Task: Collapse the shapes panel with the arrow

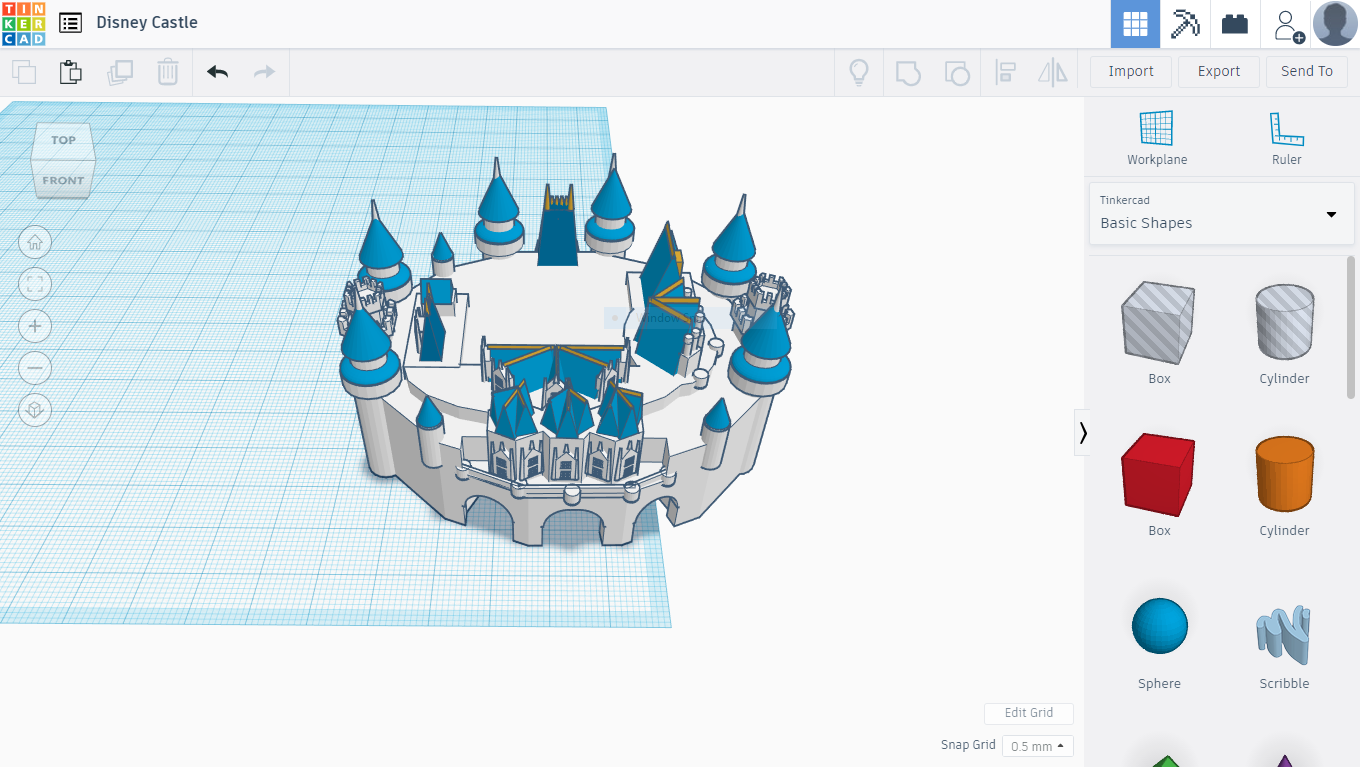Action: [1082, 432]
